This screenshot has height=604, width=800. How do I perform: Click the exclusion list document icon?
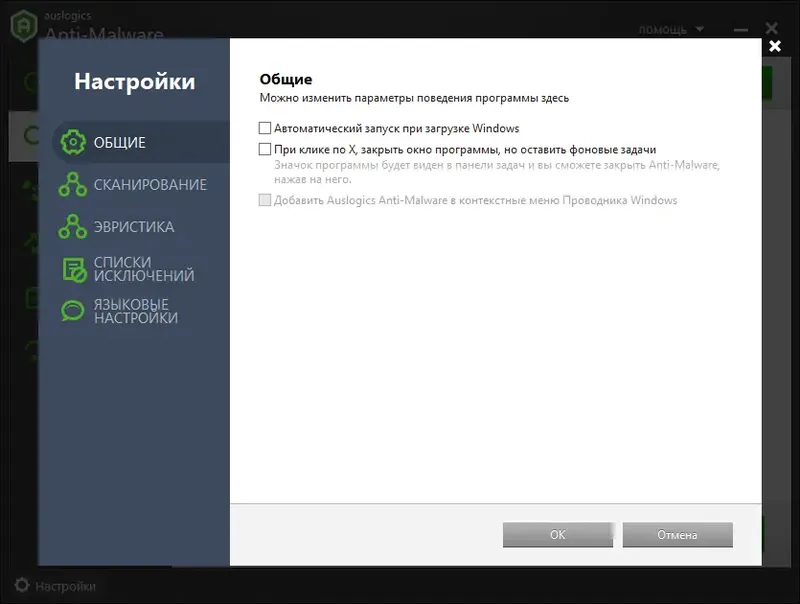tap(74, 266)
